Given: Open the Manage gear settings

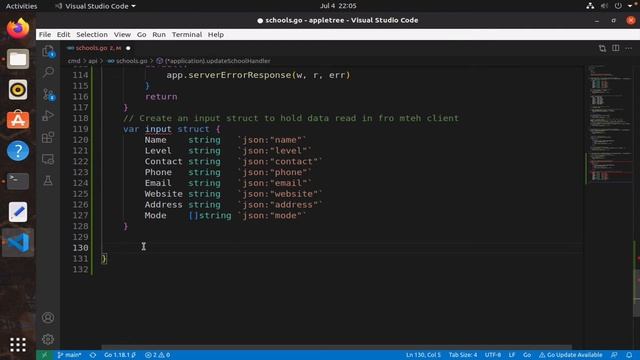Looking at the screenshot, I should click(48, 339).
